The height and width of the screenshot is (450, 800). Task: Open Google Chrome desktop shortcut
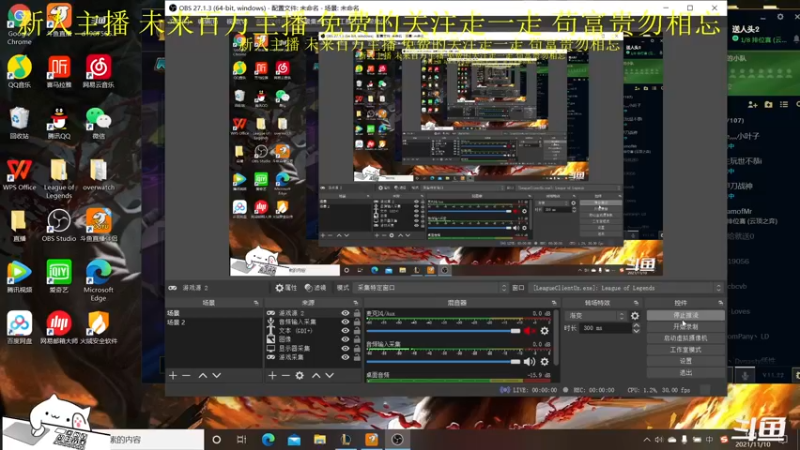click(x=19, y=24)
